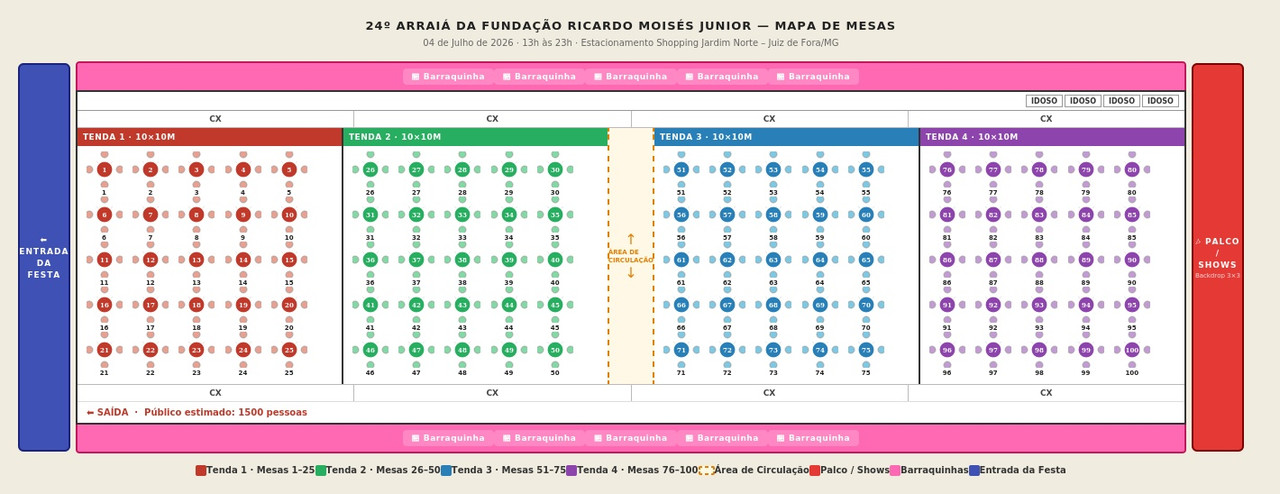Select table 51 circle in Tenda 3
Screen dimensions: 1280x494
[x=681, y=170]
